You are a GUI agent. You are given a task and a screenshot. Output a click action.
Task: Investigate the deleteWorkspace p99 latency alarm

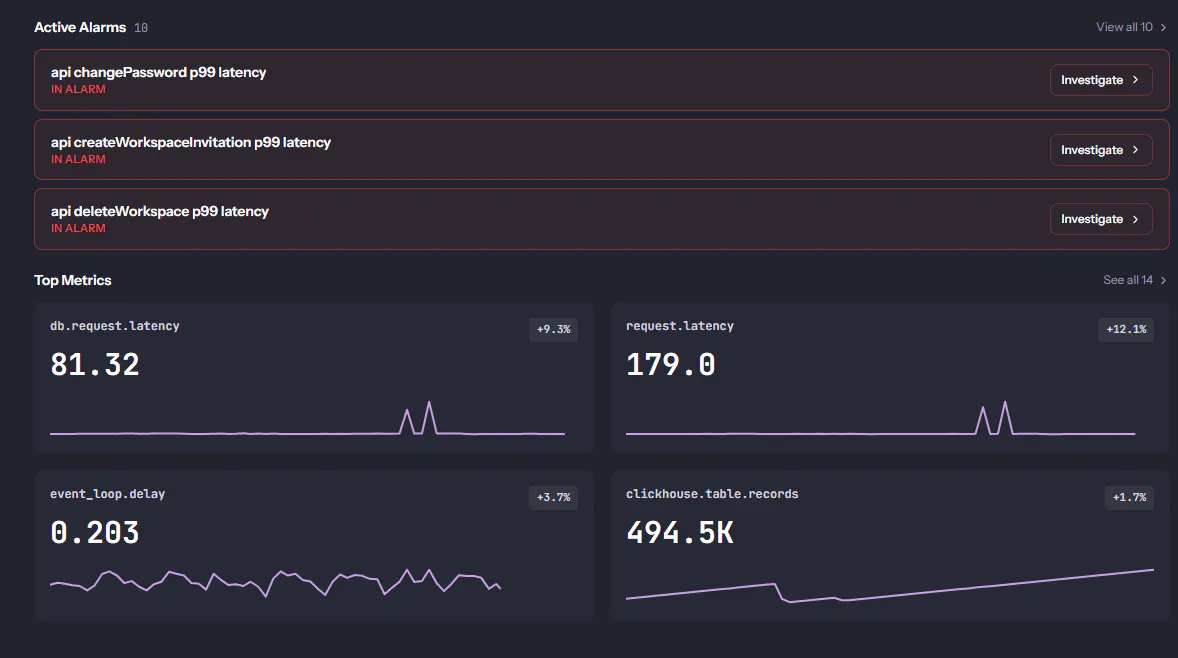coord(1101,219)
